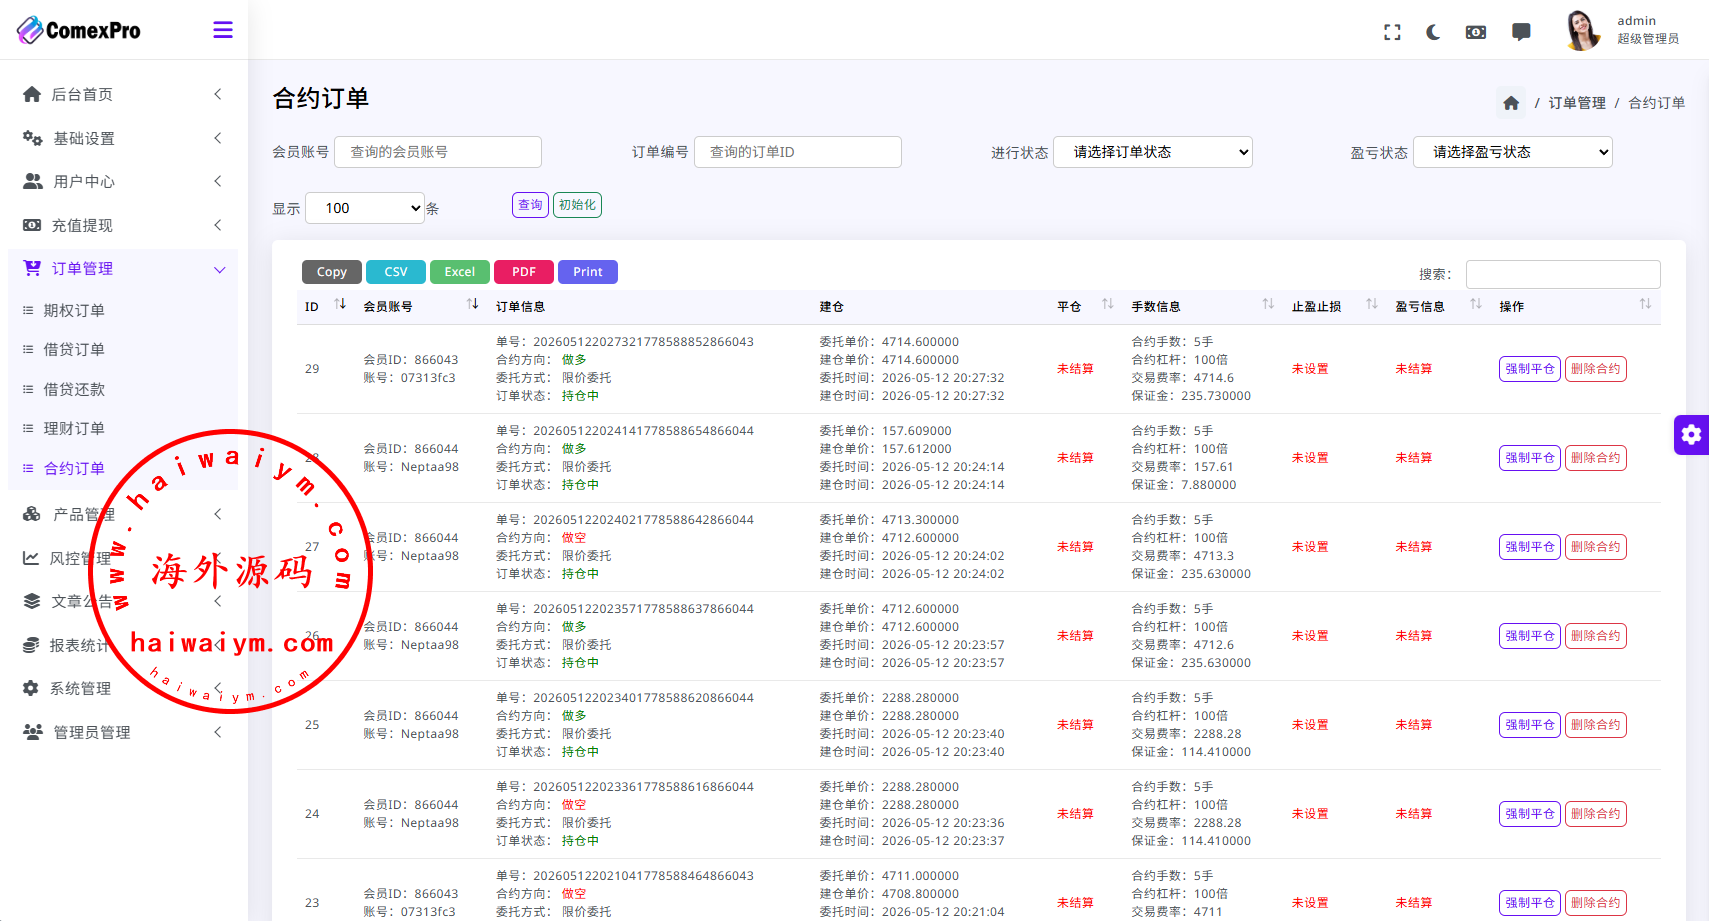1709x921 pixels.
Task: Click the Print button
Action: coord(588,272)
